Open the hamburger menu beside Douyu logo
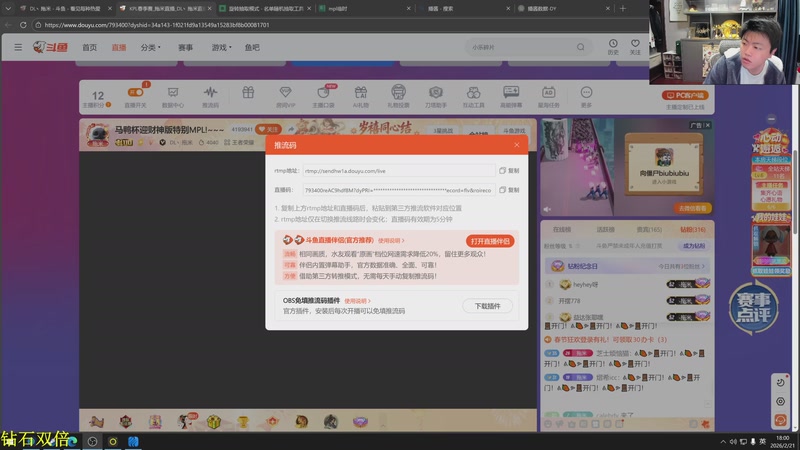 tap(18, 47)
